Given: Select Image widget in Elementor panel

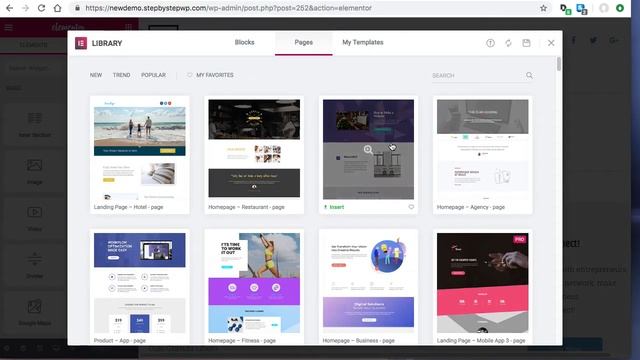Looking at the screenshot, I should 34,171.
